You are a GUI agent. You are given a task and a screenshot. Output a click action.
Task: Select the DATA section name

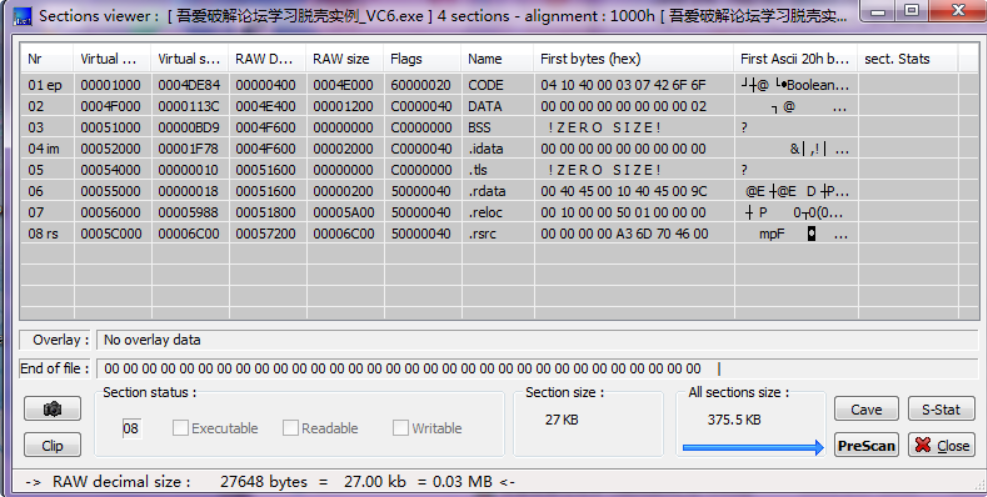pos(485,106)
